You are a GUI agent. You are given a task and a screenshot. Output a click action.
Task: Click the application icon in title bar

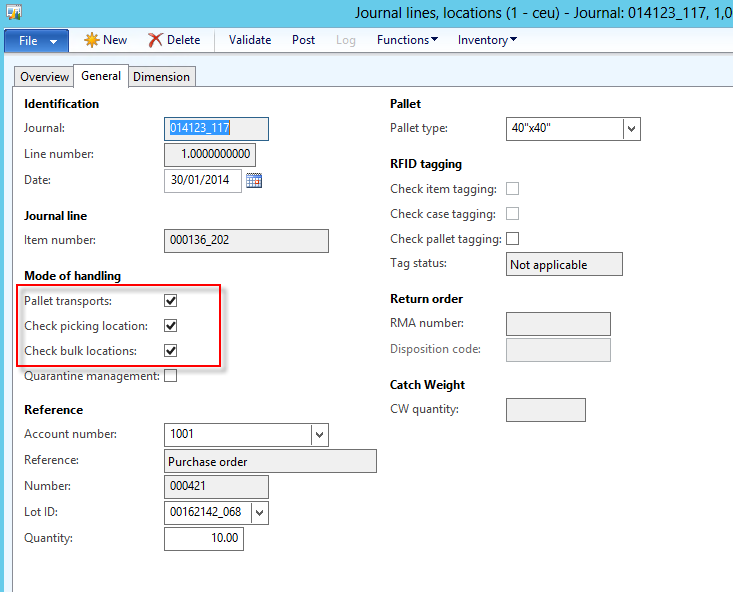12,12
